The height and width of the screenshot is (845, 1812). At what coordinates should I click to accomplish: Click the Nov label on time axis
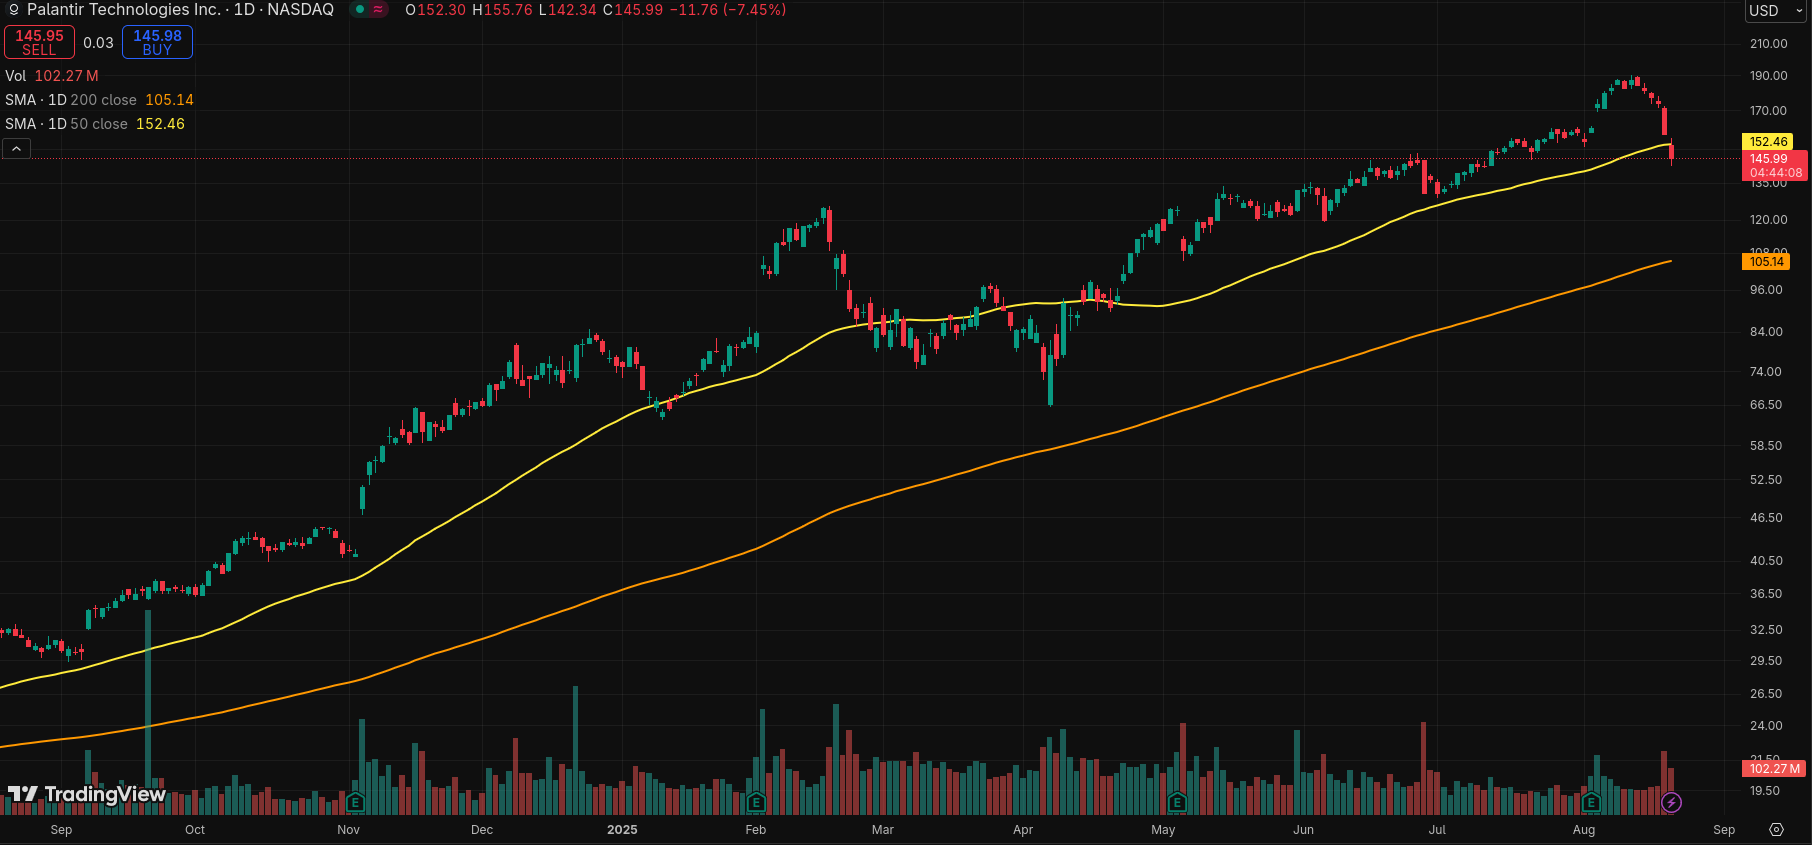348,830
